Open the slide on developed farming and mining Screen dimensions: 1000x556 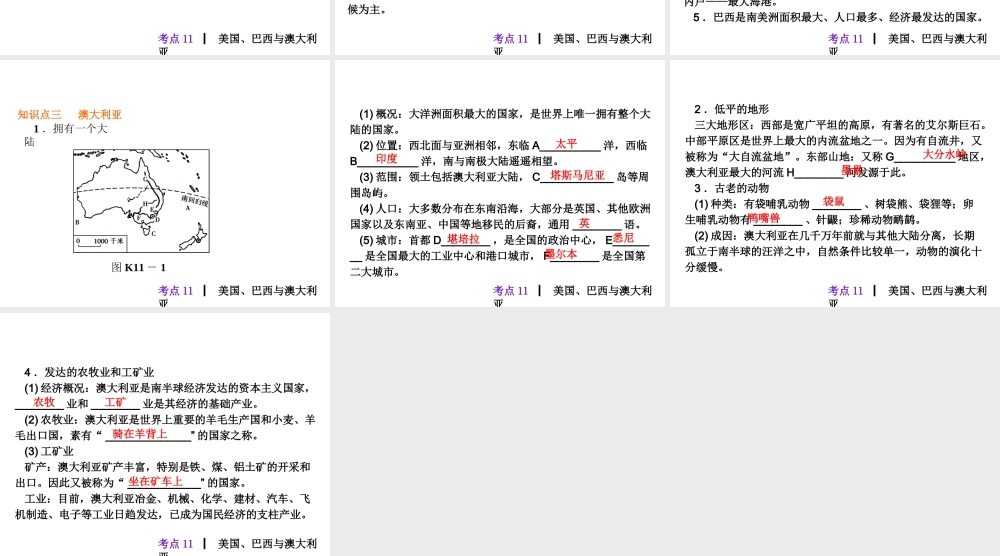(165, 434)
